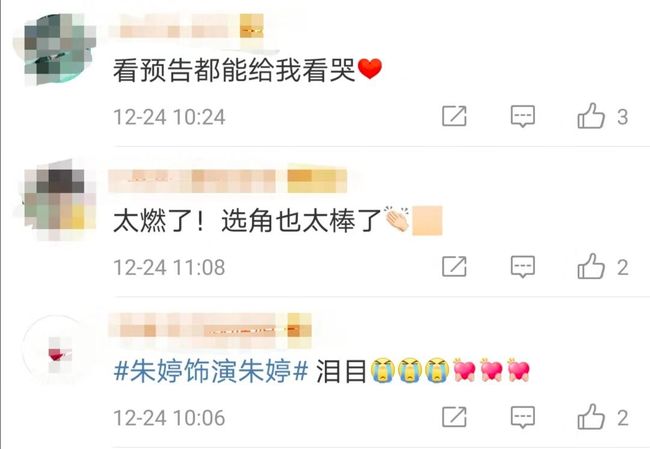Give thumbs-up to the 泪目 comment
This screenshot has height=449, width=650.
click(x=591, y=417)
